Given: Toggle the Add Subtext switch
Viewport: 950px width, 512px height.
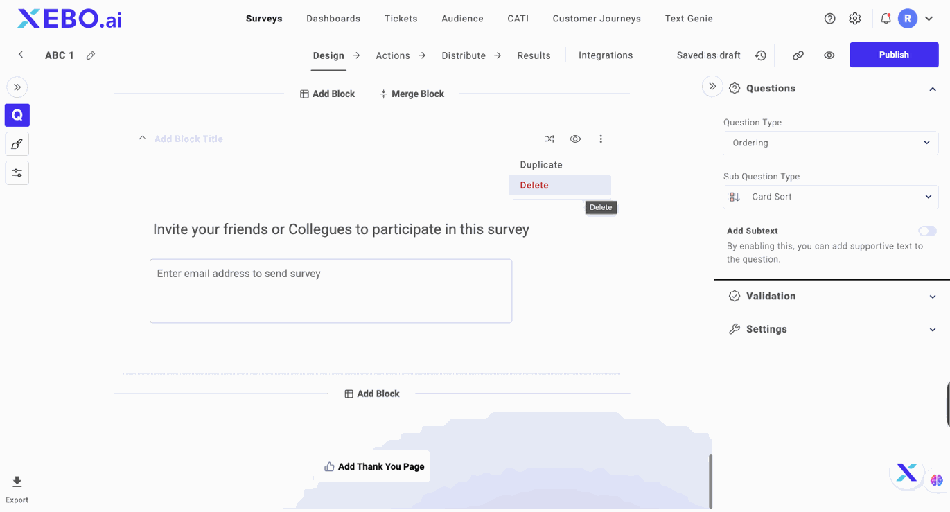Looking at the screenshot, I should tap(927, 231).
